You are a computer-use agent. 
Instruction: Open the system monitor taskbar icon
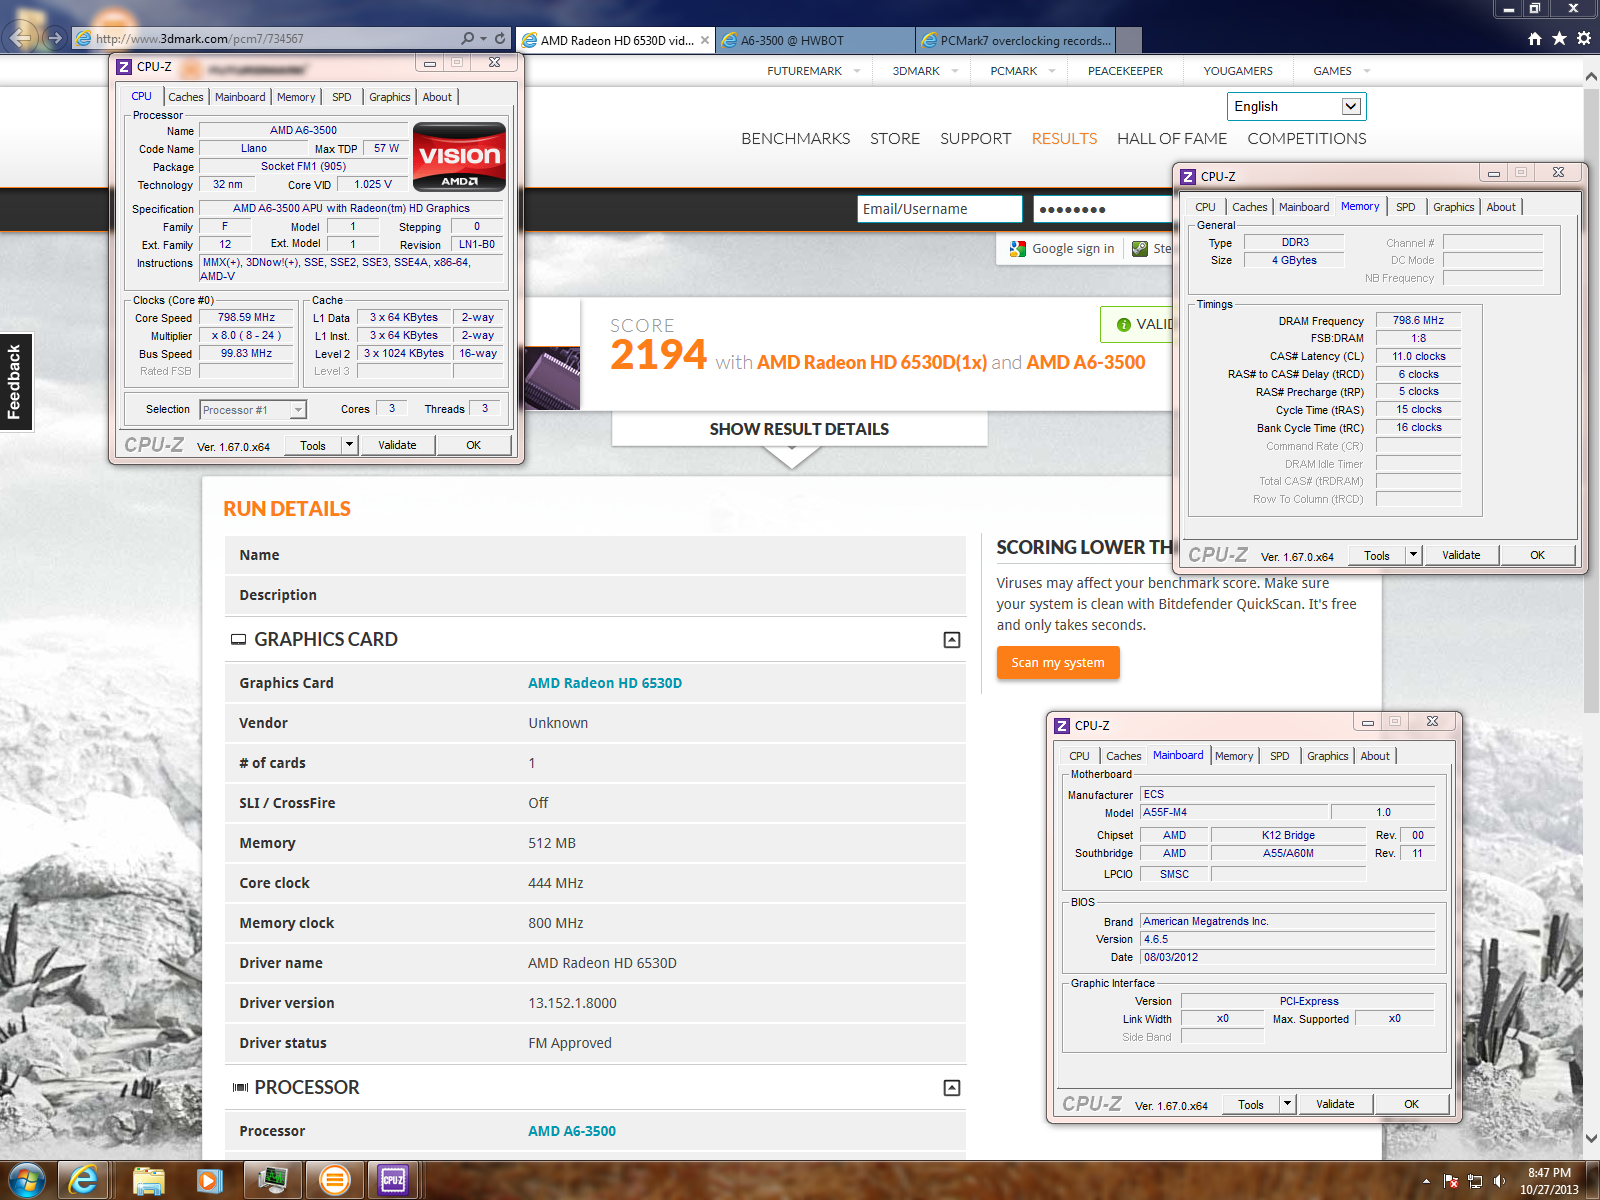click(x=272, y=1181)
